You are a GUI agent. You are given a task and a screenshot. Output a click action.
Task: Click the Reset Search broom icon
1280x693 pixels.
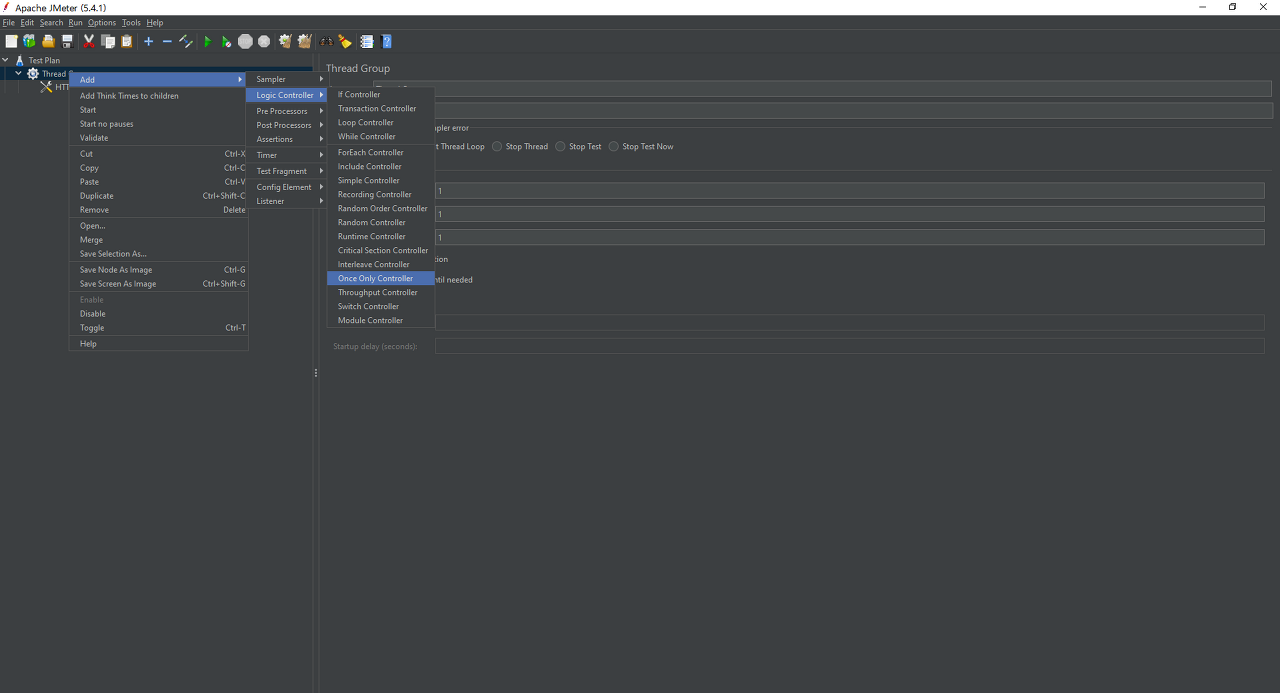tap(345, 41)
